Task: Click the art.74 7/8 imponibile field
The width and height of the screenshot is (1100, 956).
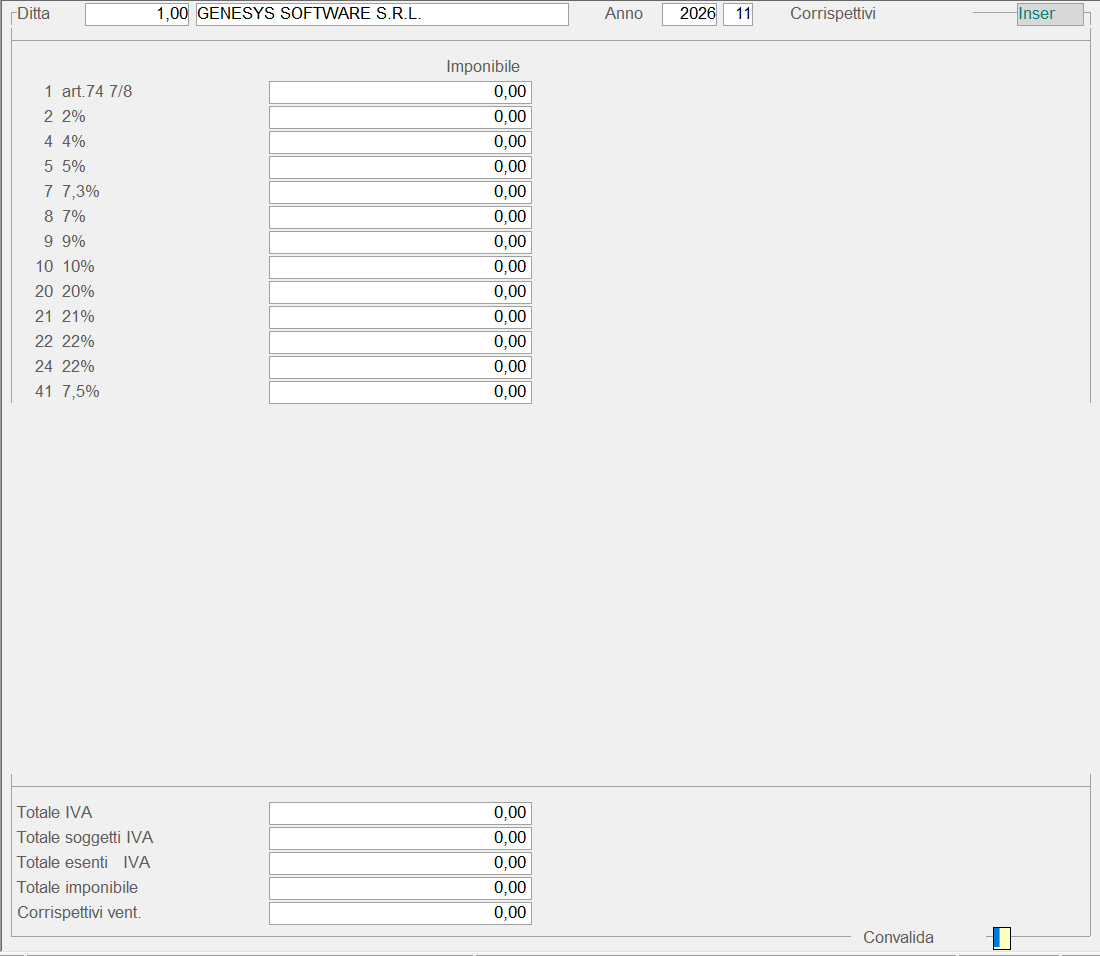Action: [400, 92]
